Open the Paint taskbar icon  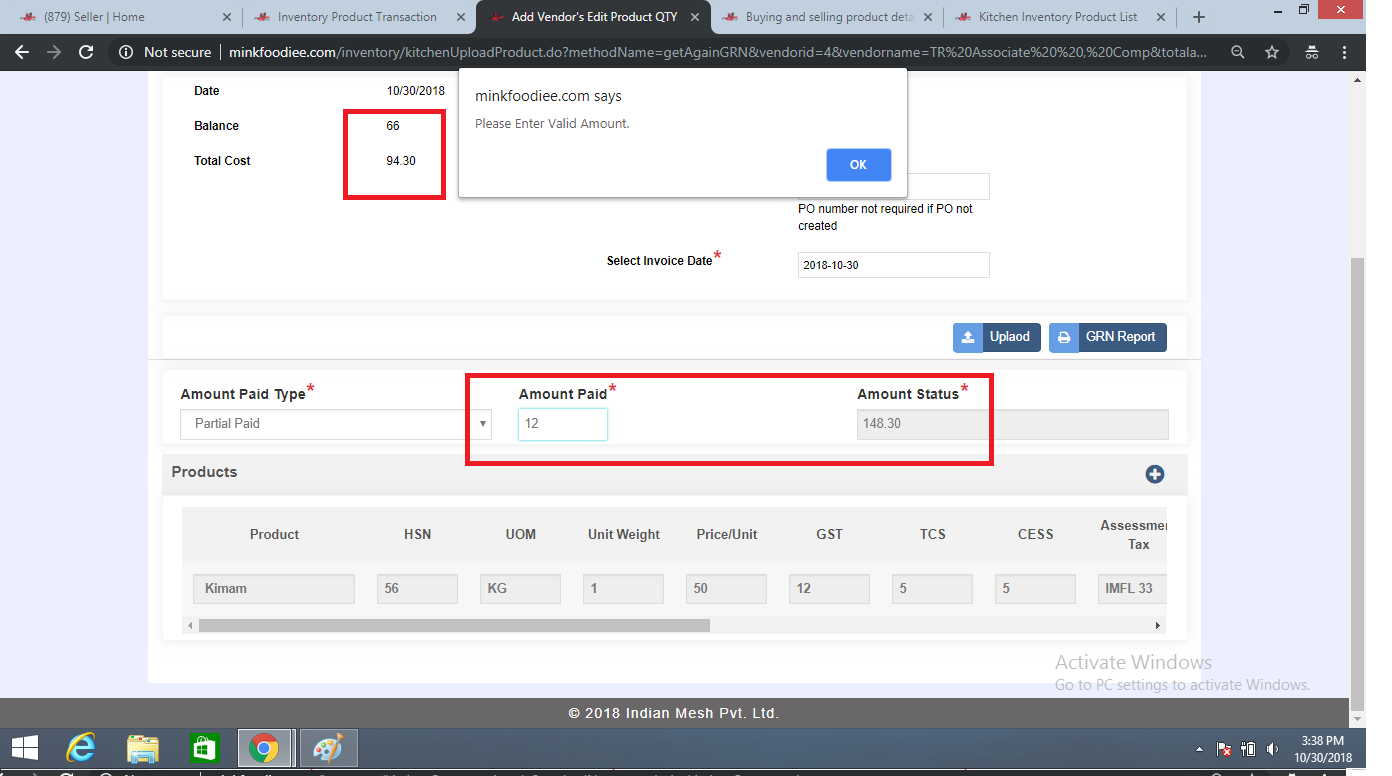click(x=328, y=748)
